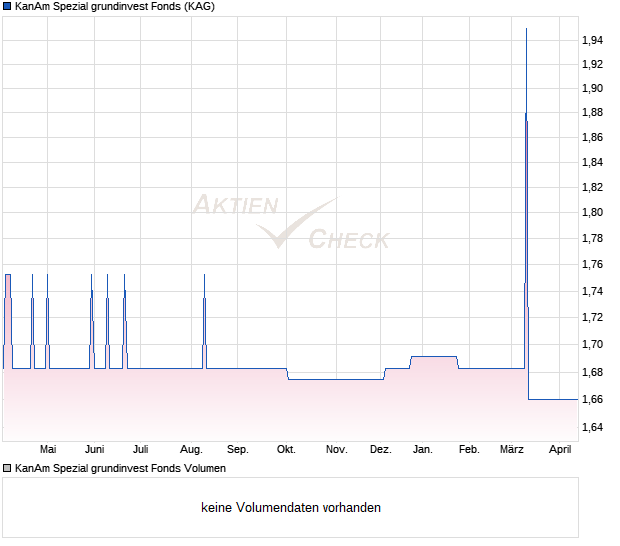
Task: Click the 'keine Volumendaten vorhanden' message
Action: (291, 508)
